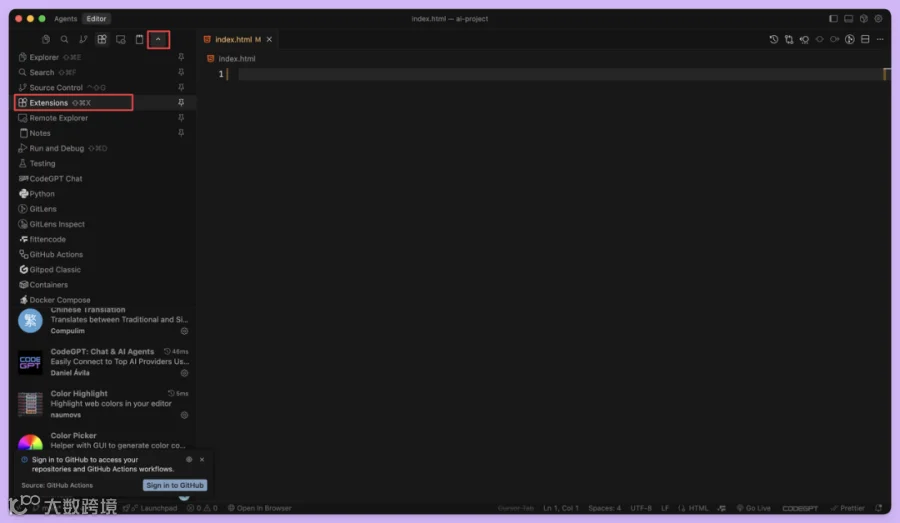This screenshot has height=523, width=900.
Task: Collapse the views dropdown with the up chevron
Action: [158, 40]
